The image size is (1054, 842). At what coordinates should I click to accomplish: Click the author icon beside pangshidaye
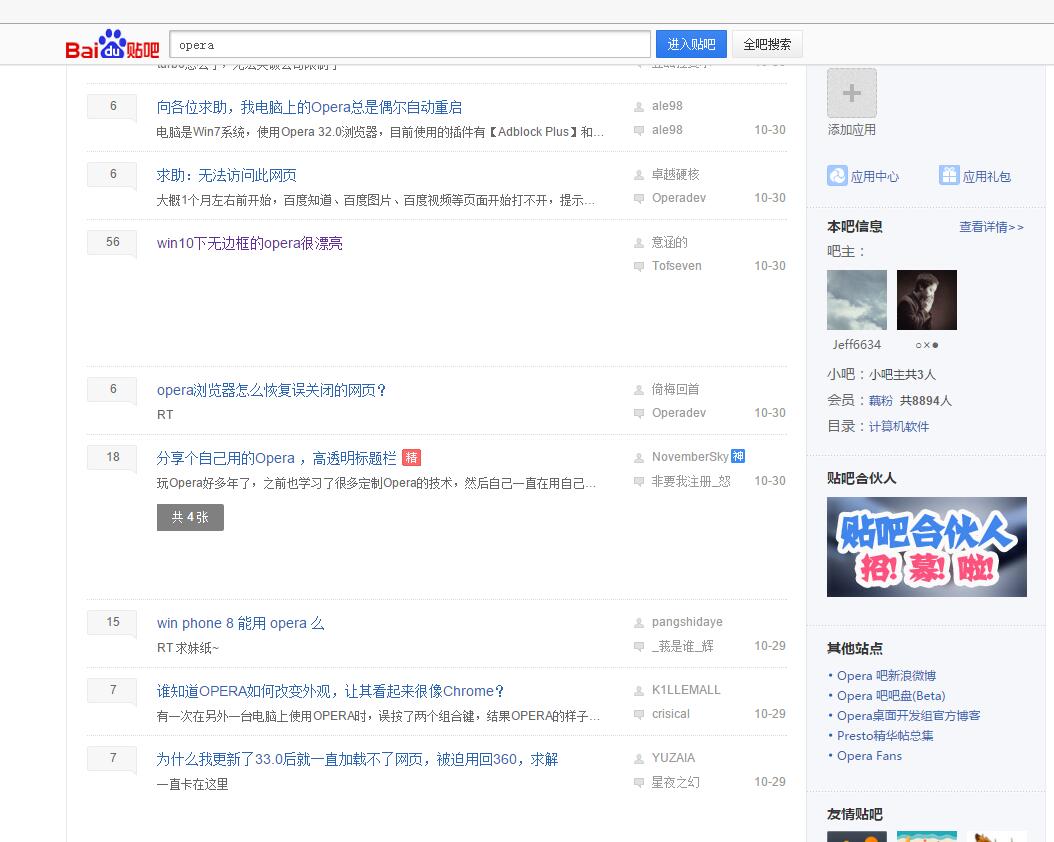[x=639, y=623]
